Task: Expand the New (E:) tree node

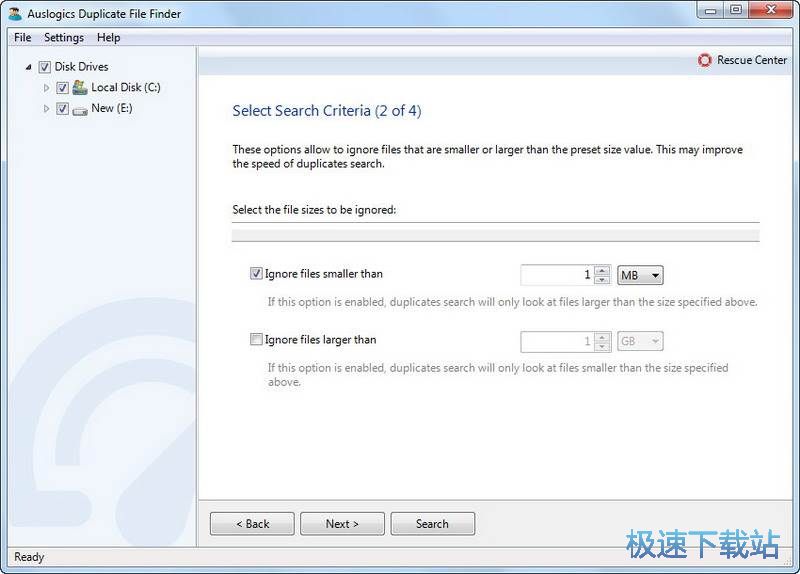Action: 46,109
